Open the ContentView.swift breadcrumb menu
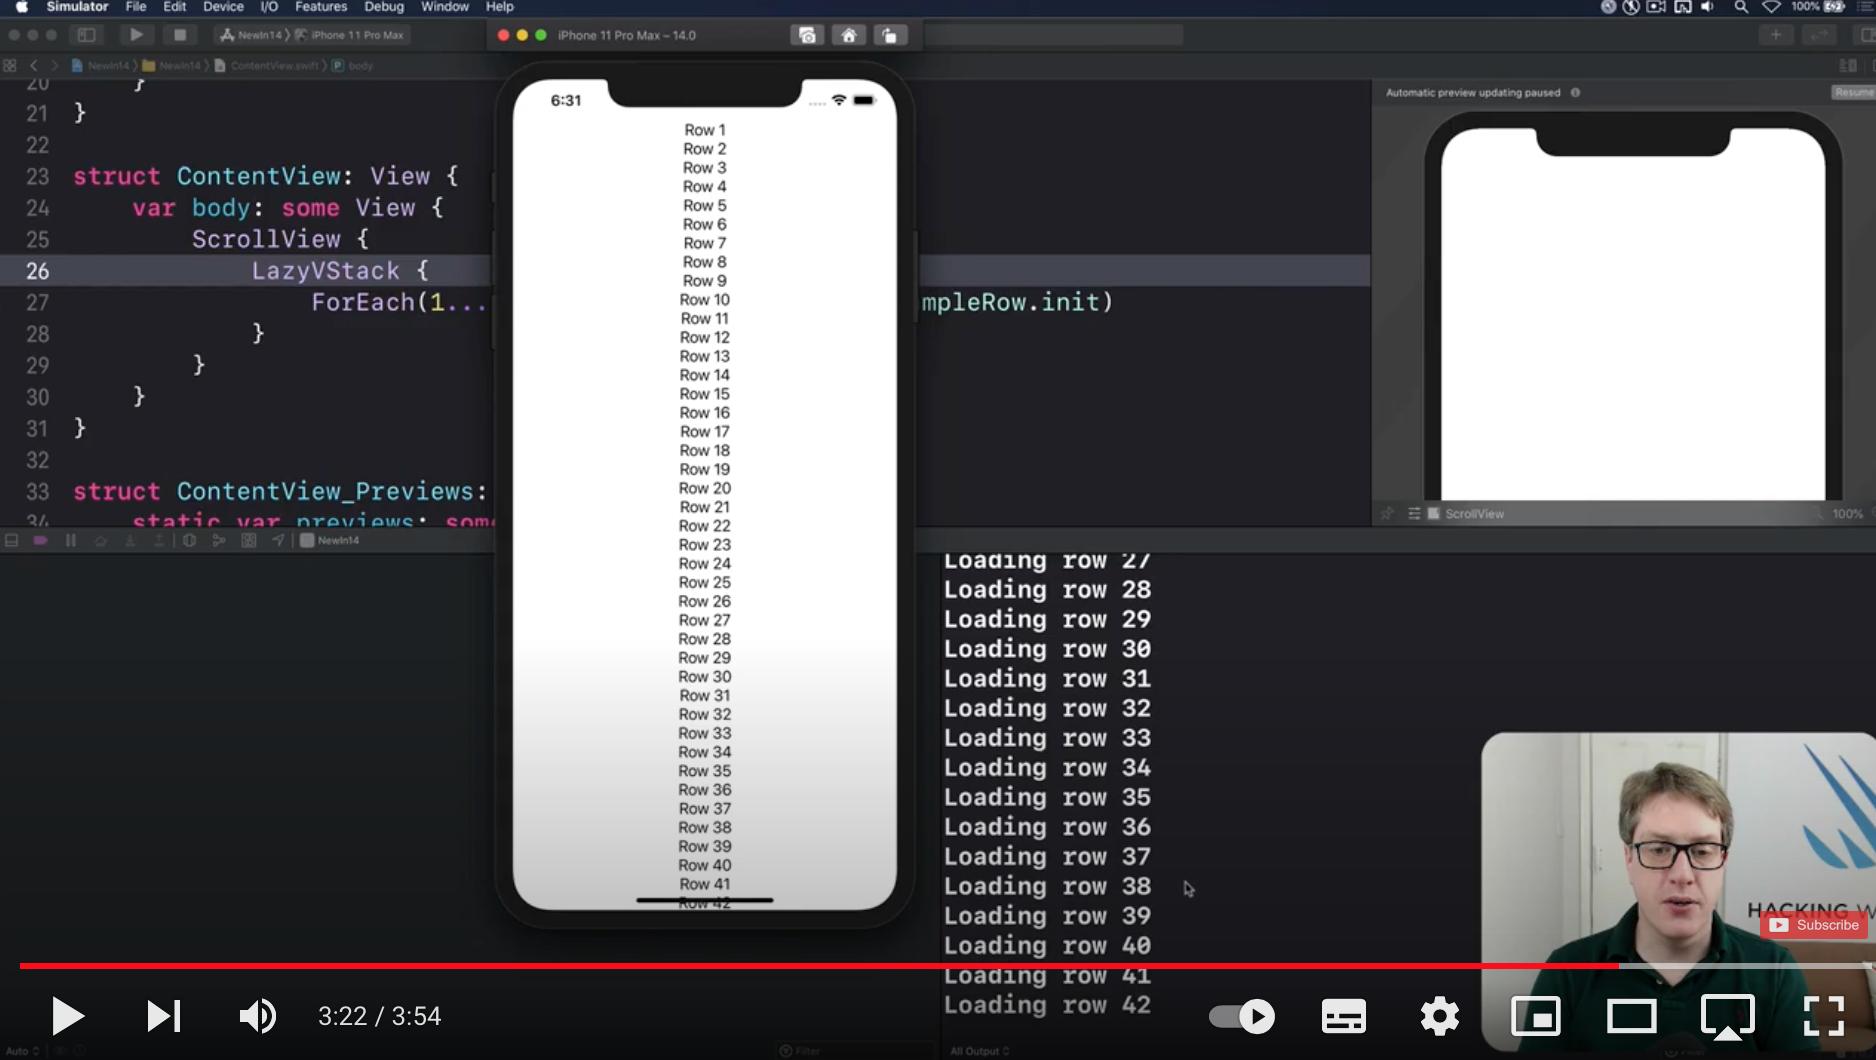Viewport: 1876px width, 1060px height. 267,66
